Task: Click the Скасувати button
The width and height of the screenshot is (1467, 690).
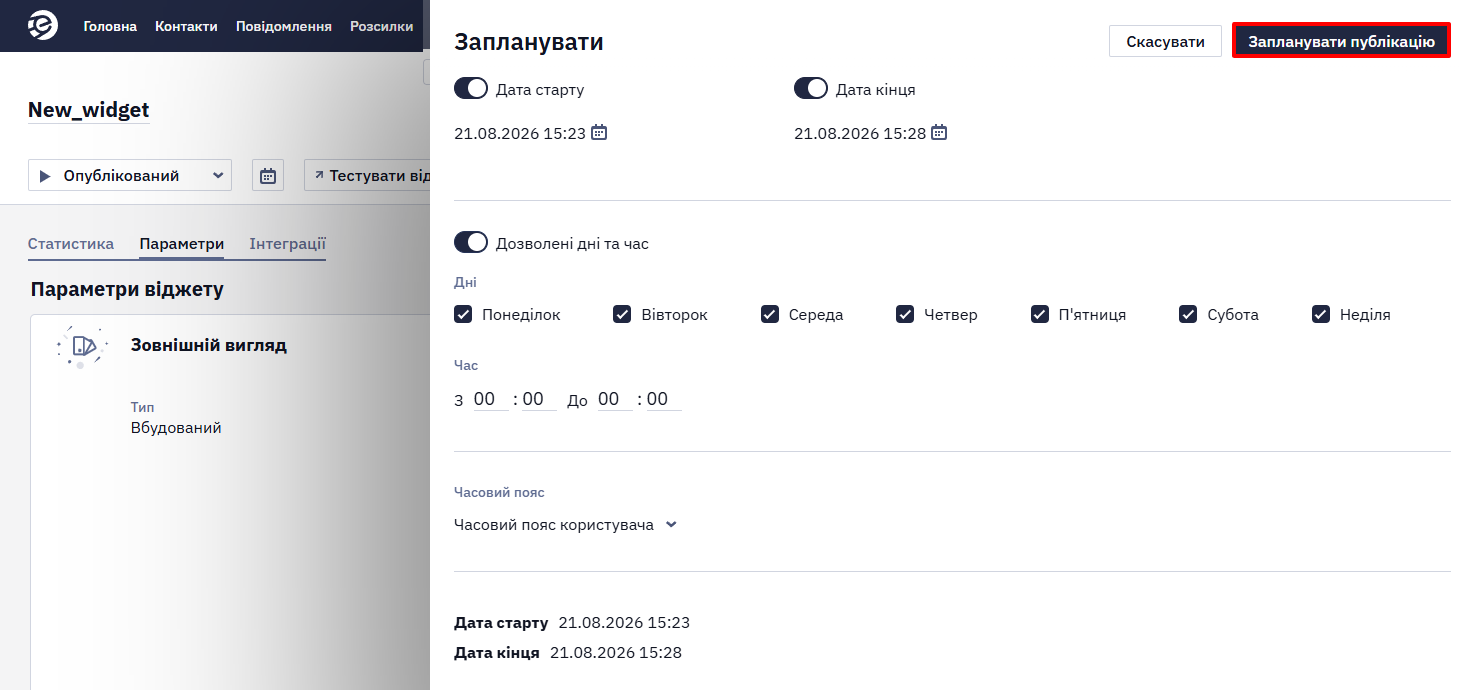Action: tap(1165, 41)
